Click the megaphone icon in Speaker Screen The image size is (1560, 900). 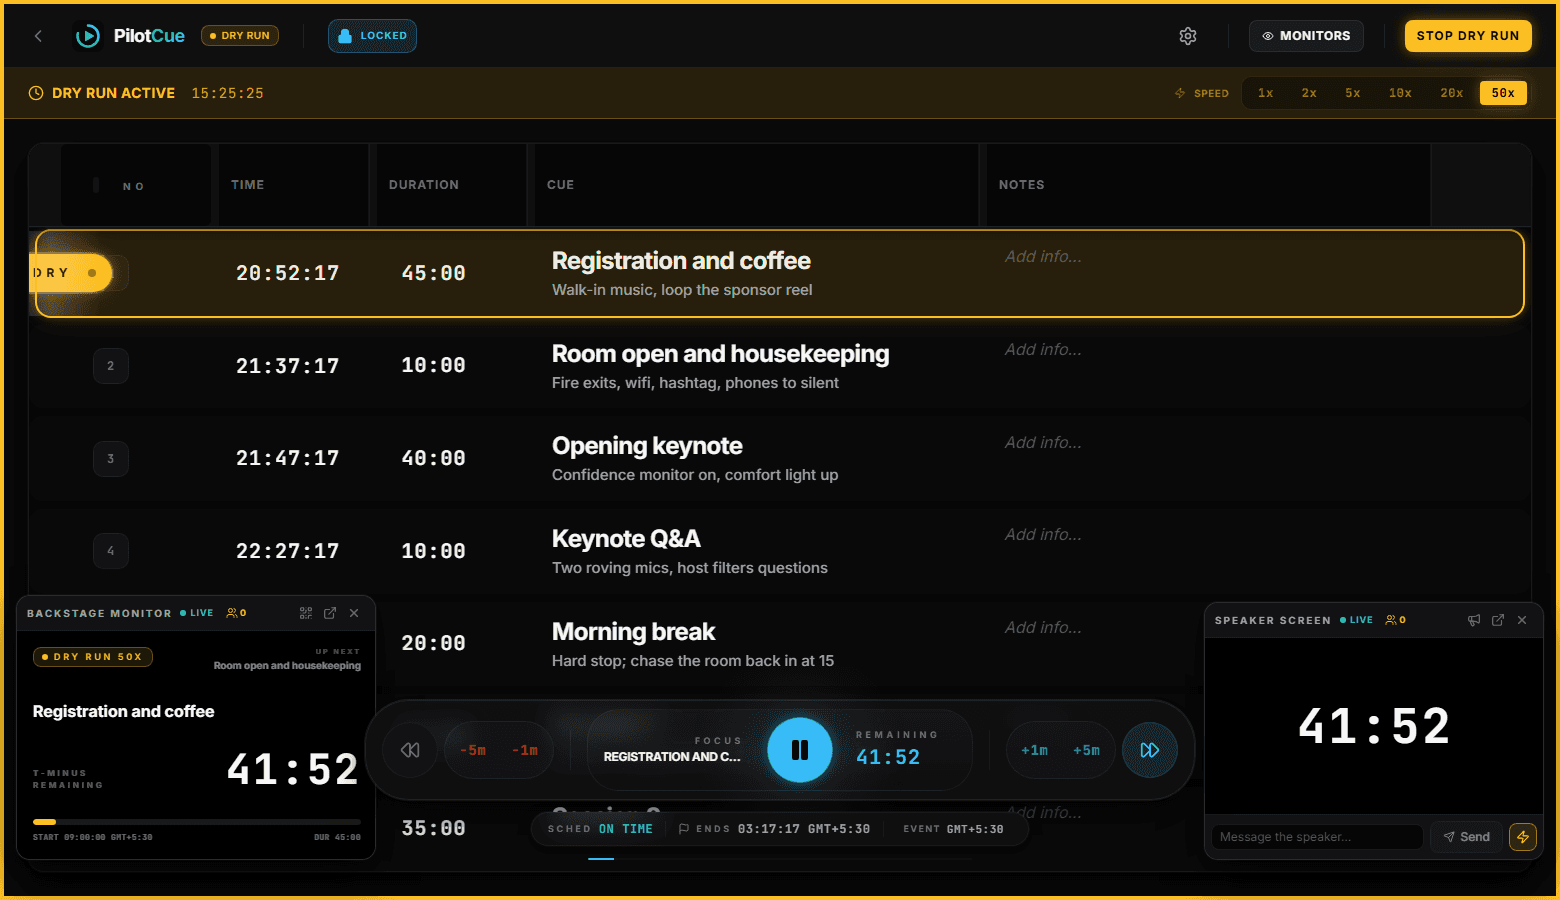tap(1474, 620)
